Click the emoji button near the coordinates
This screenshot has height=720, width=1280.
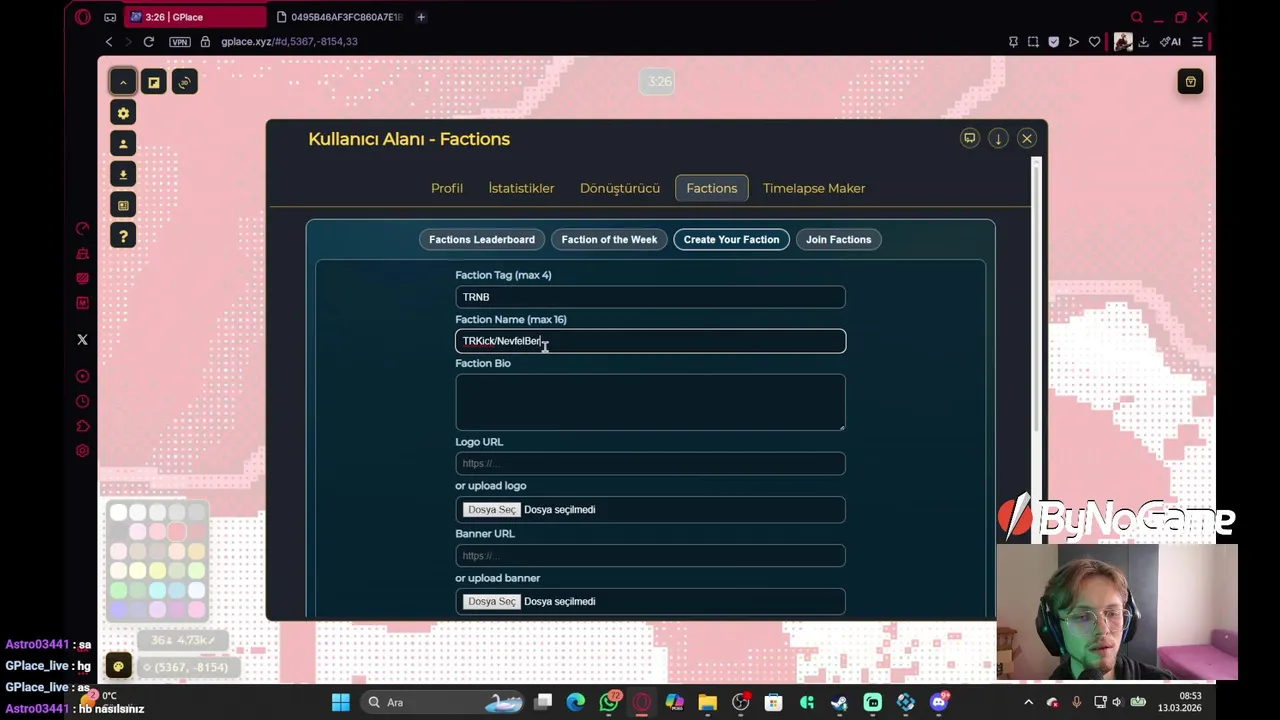click(118, 667)
